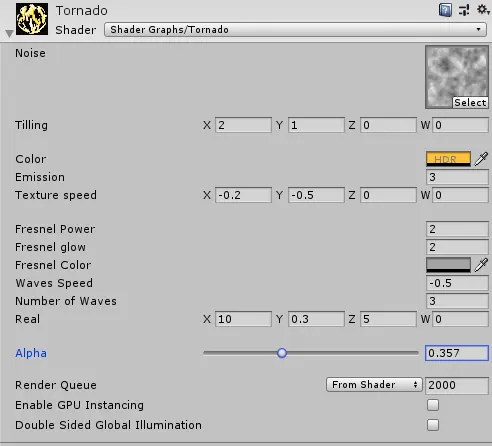The image size is (492, 446).
Task: Open the material settings gear menu
Action: pos(483,9)
